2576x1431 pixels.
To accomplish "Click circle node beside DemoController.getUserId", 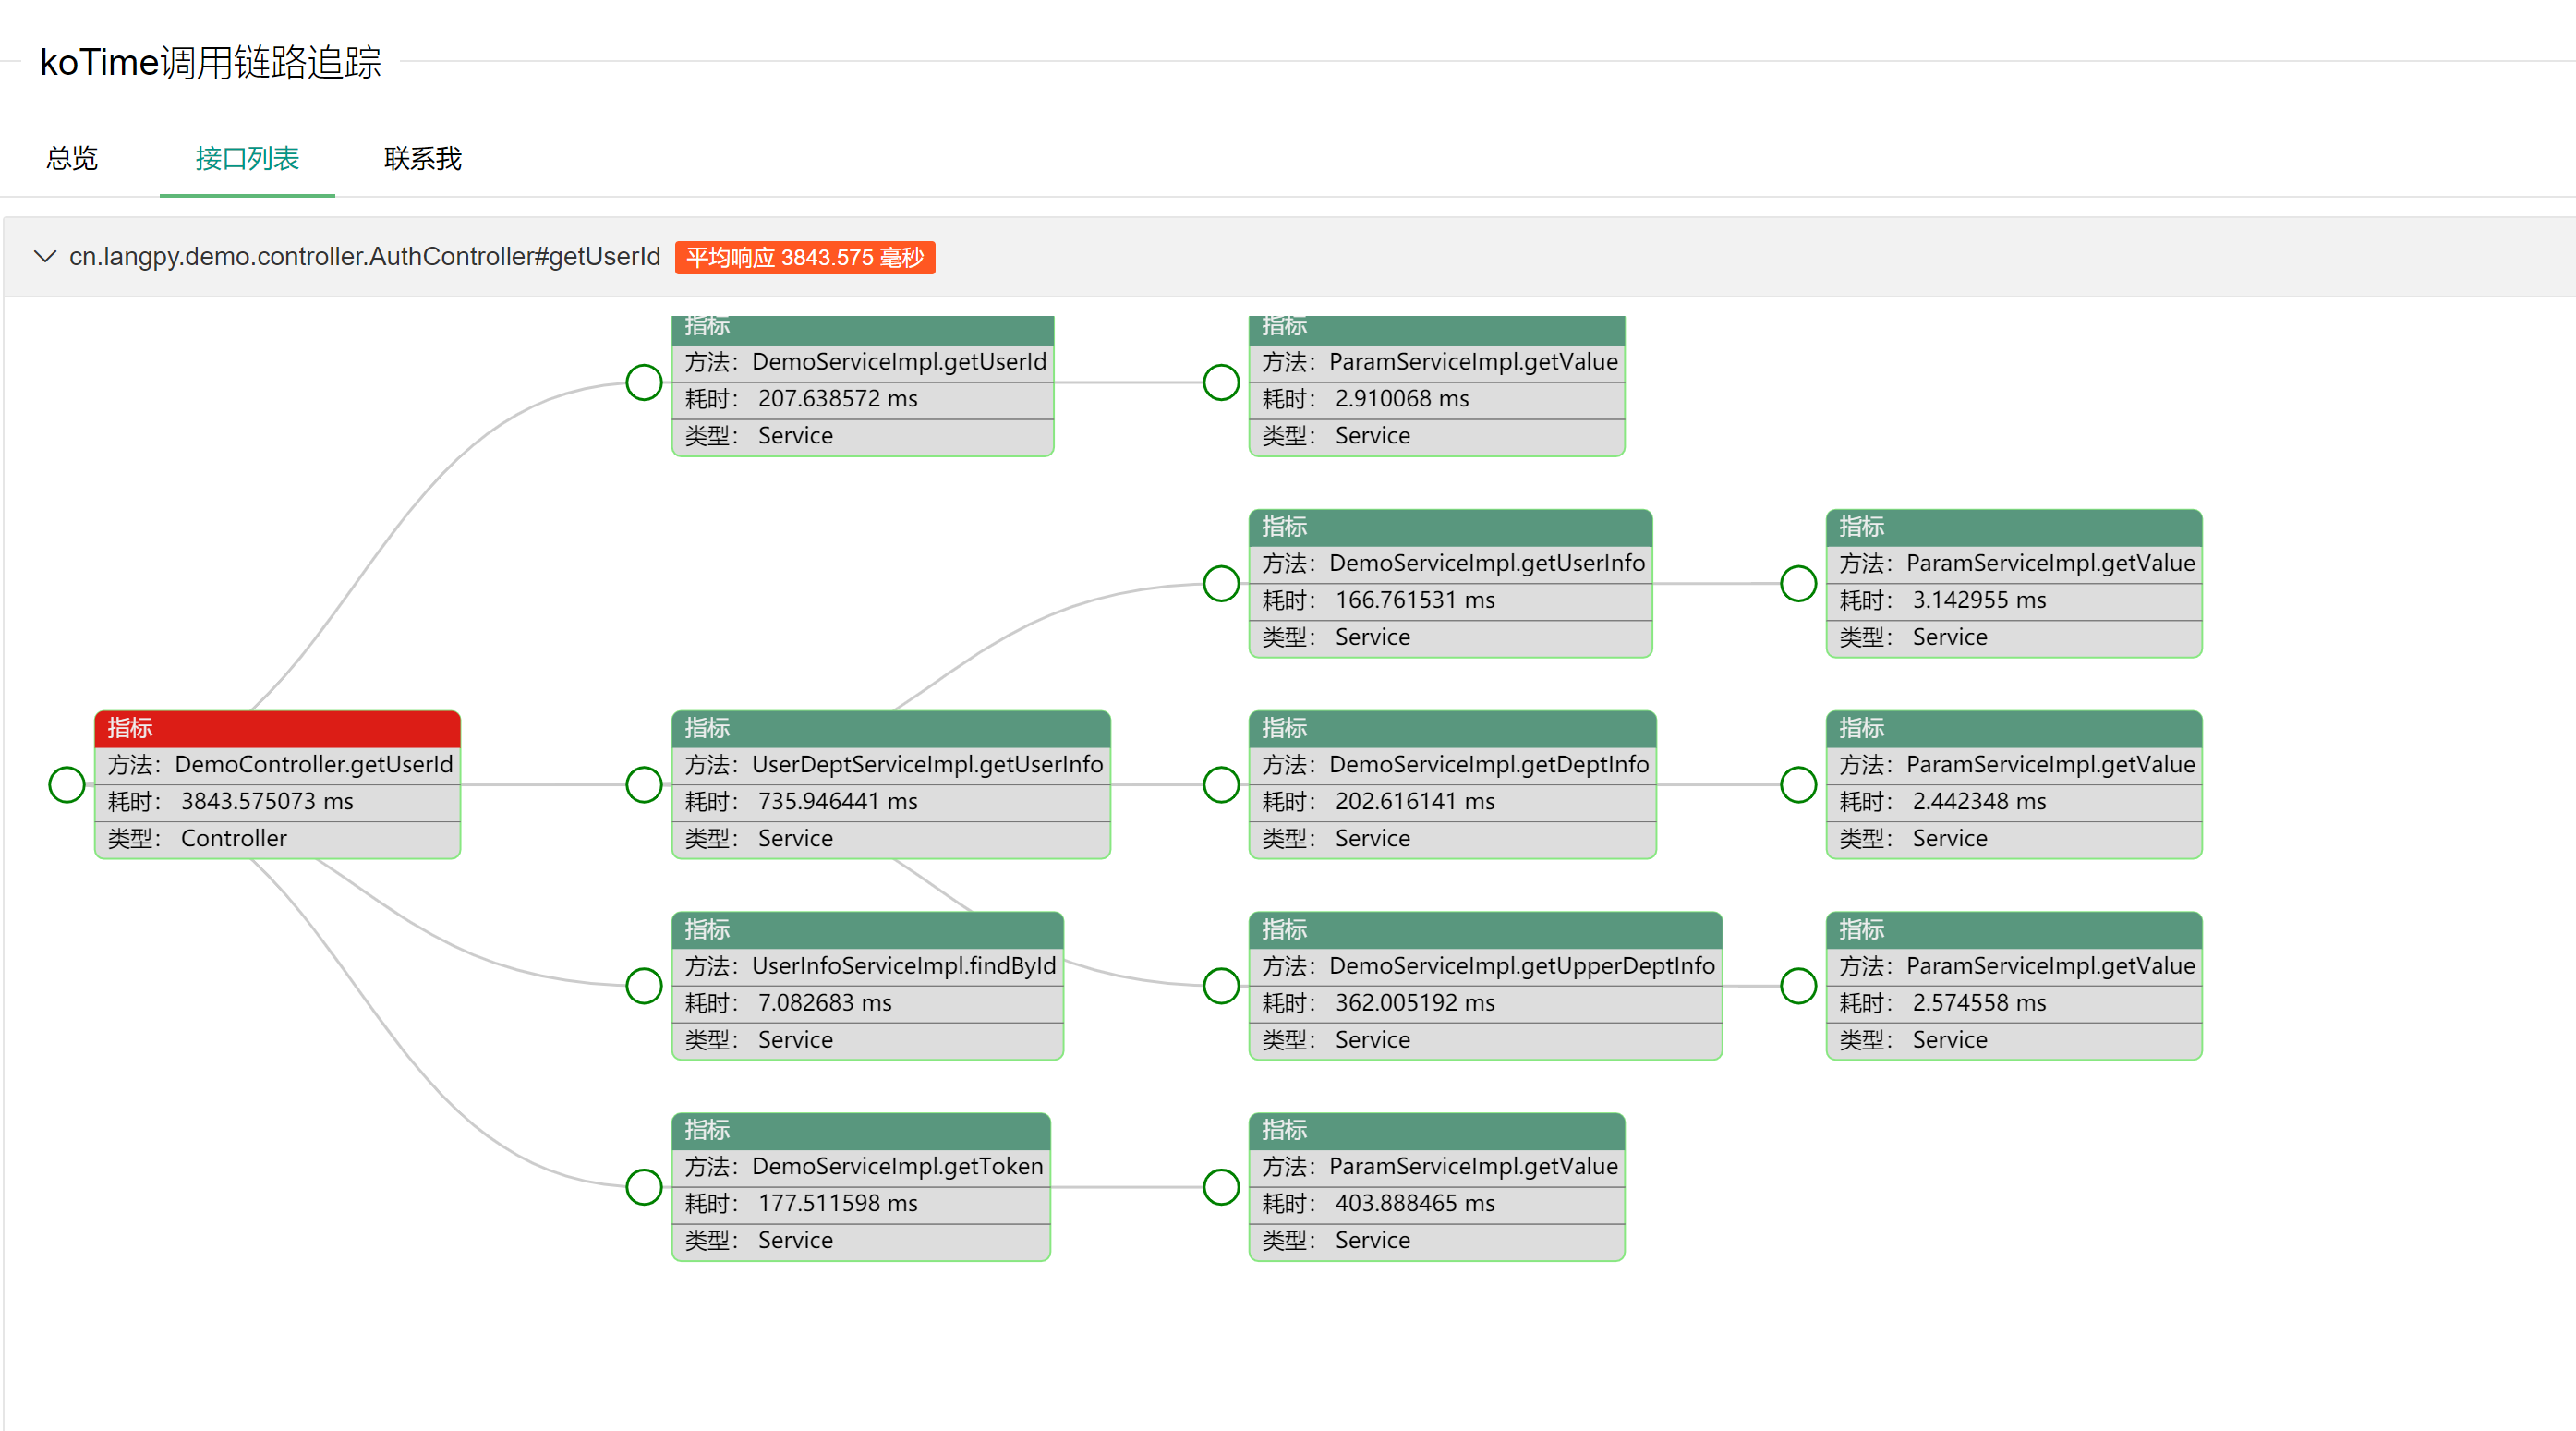I will [x=67, y=785].
